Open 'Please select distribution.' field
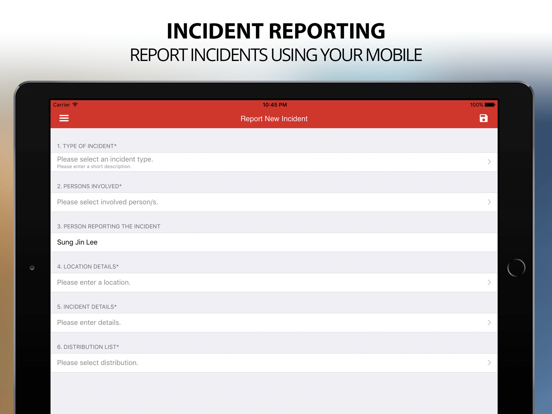This screenshot has height=414, width=552. click(274, 363)
